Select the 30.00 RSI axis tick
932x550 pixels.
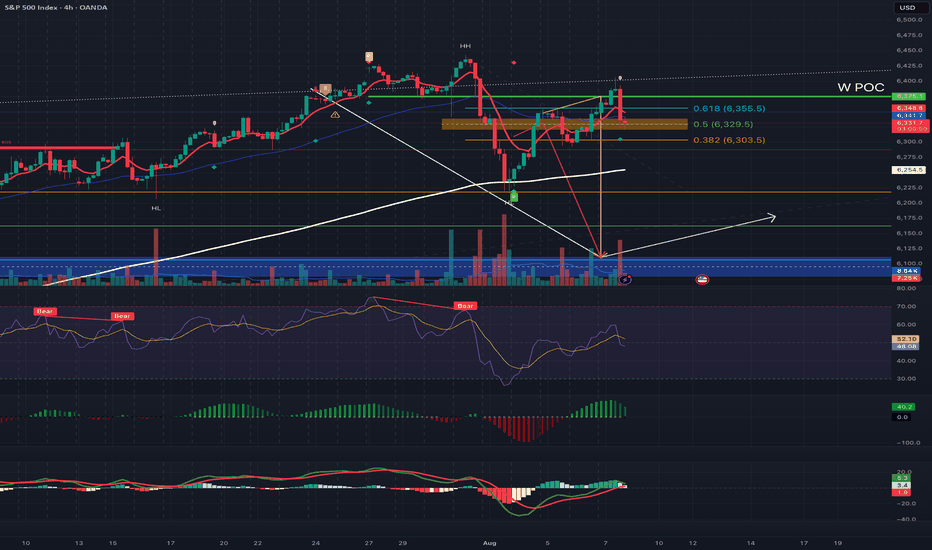point(906,378)
